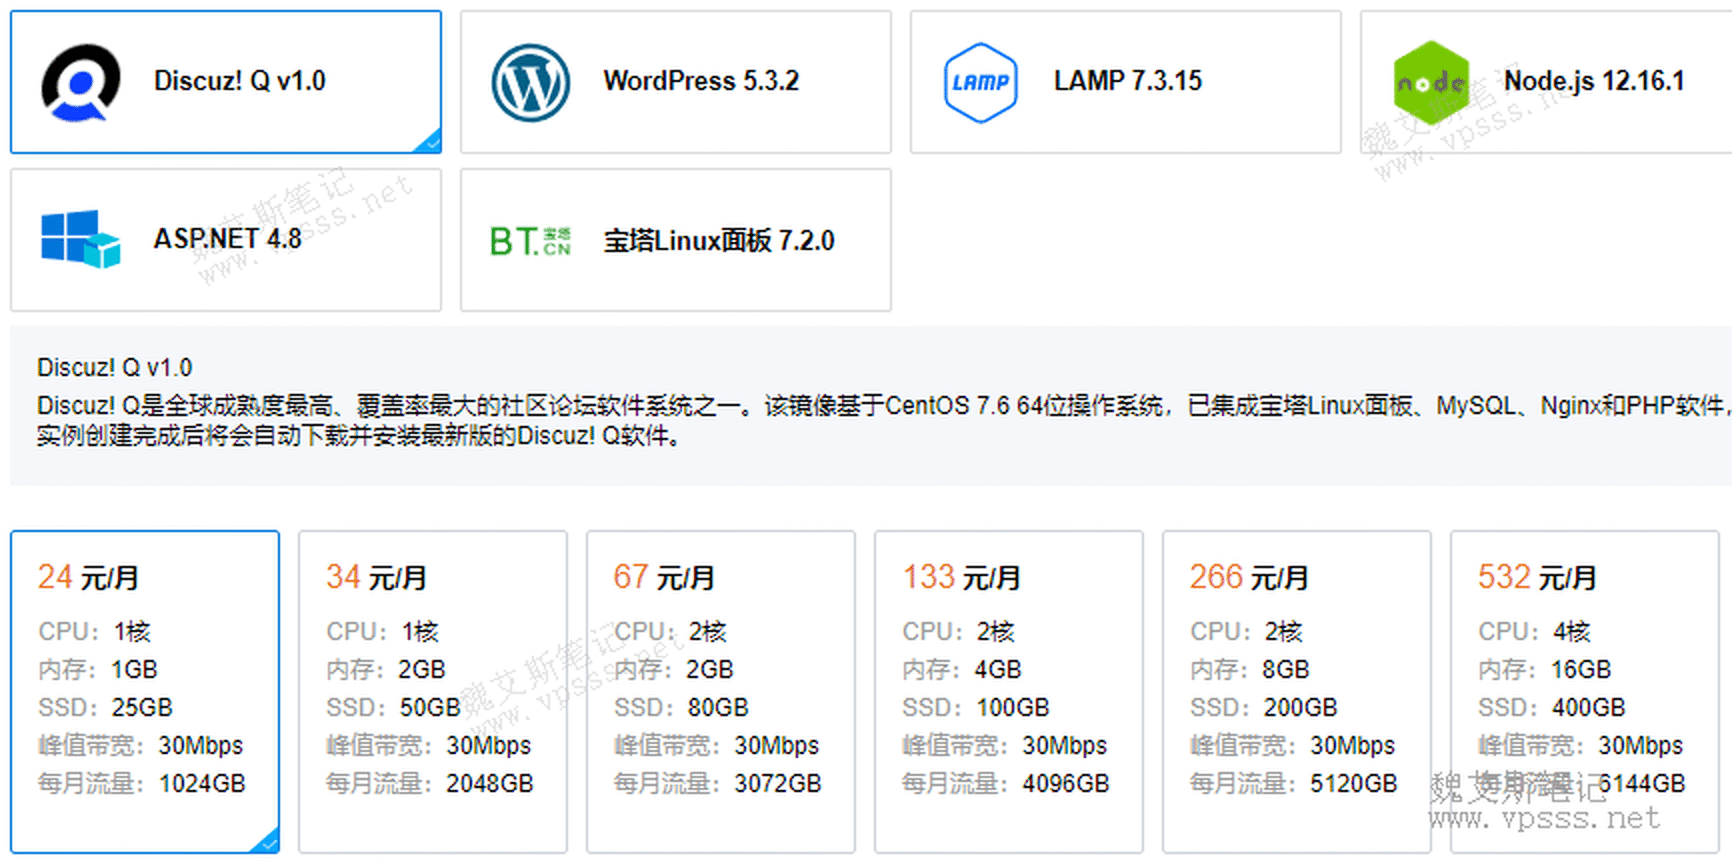Click the 4GB memory value
Viewport: 1732px width, 864px height.
coord(998,669)
